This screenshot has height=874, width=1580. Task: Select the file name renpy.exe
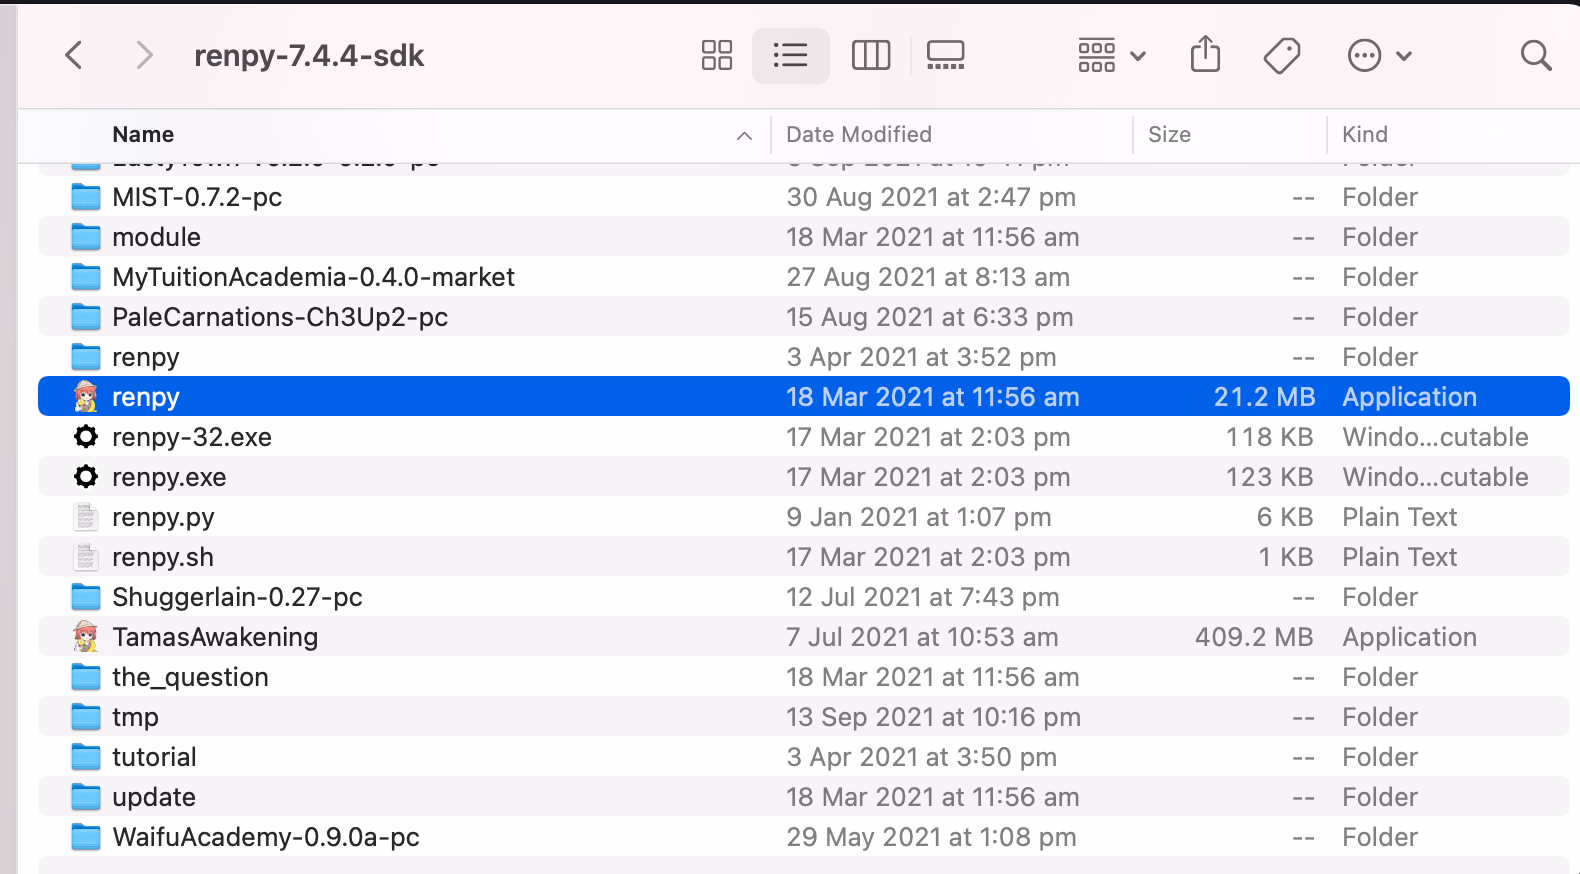tap(169, 477)
